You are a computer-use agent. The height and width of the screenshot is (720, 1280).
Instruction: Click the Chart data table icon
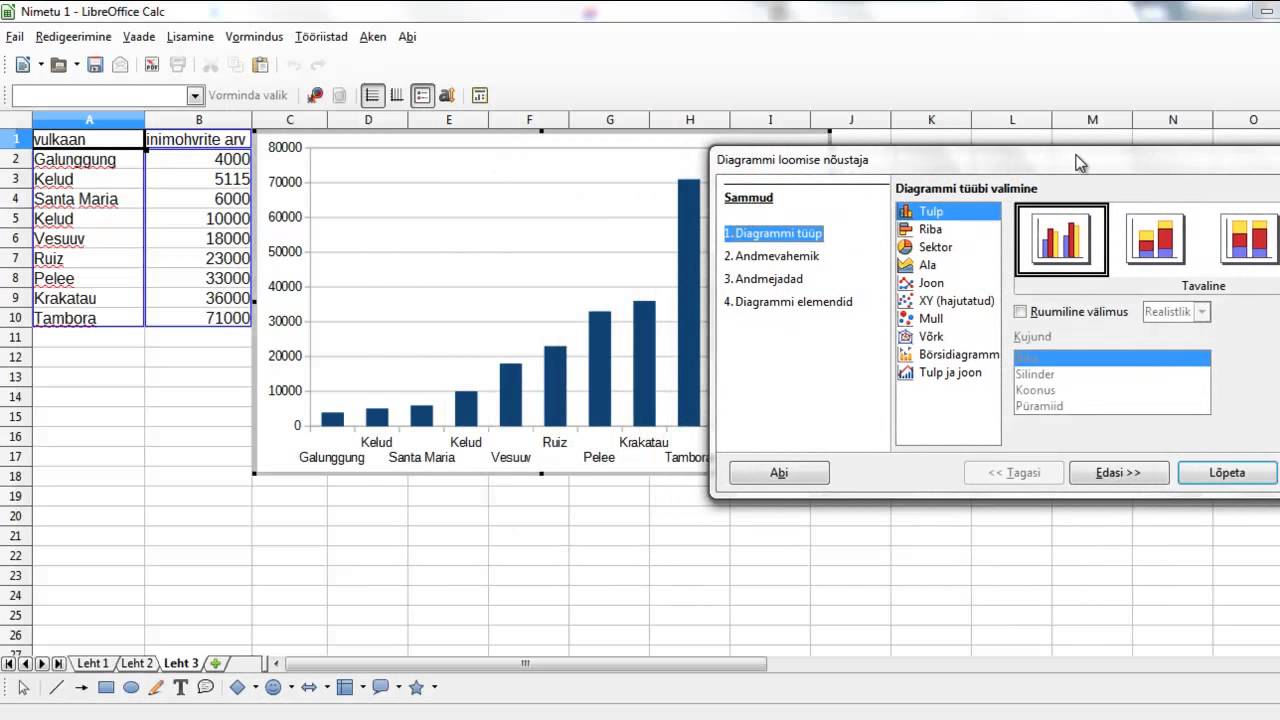pos(480,96)
